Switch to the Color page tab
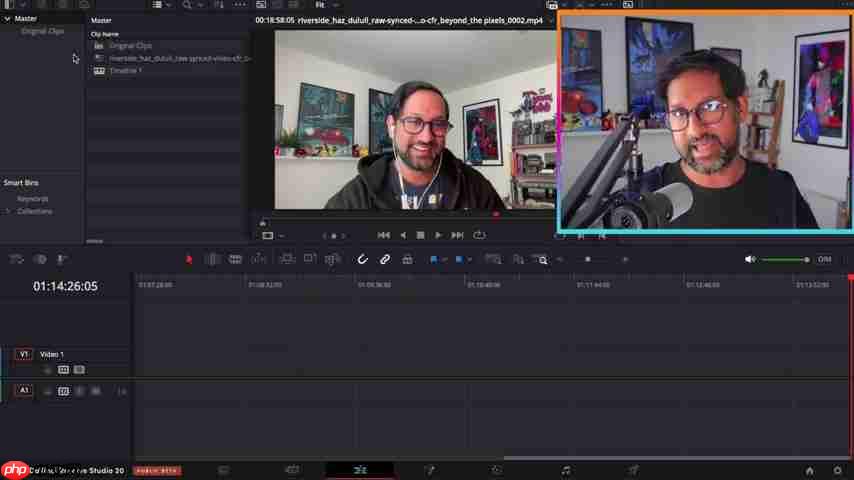Viewport: 854px width, 480px height. point(497,470)
